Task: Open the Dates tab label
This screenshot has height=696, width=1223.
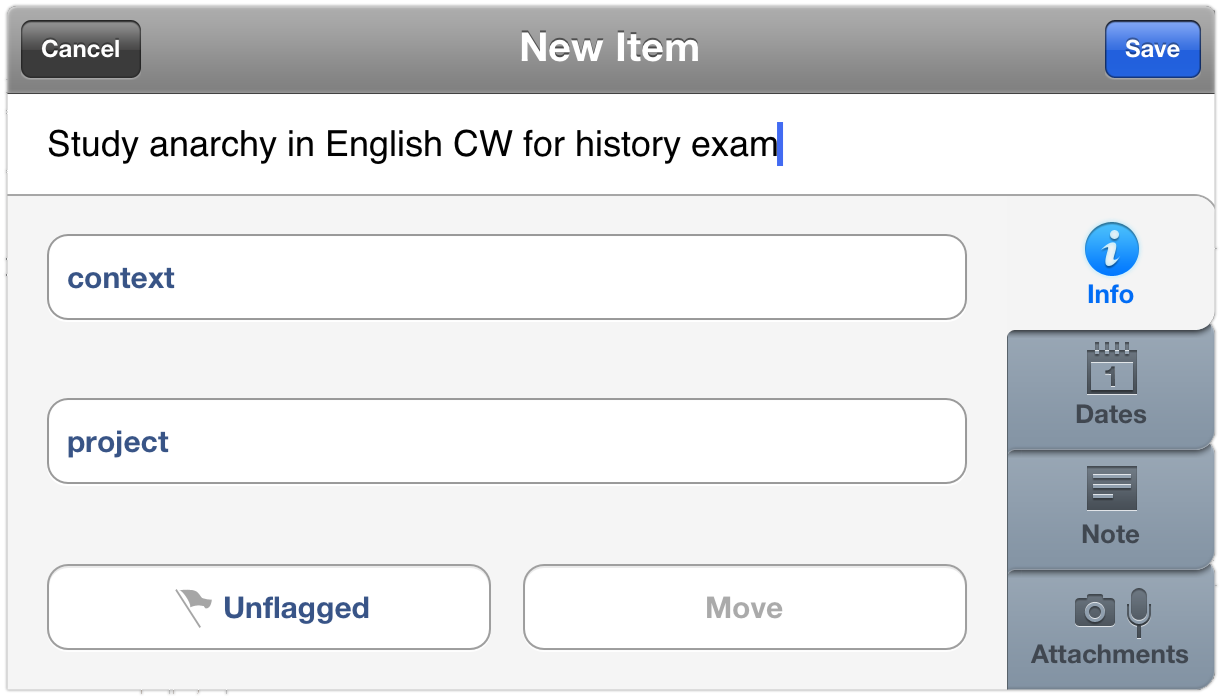Action: point(1110,414)
